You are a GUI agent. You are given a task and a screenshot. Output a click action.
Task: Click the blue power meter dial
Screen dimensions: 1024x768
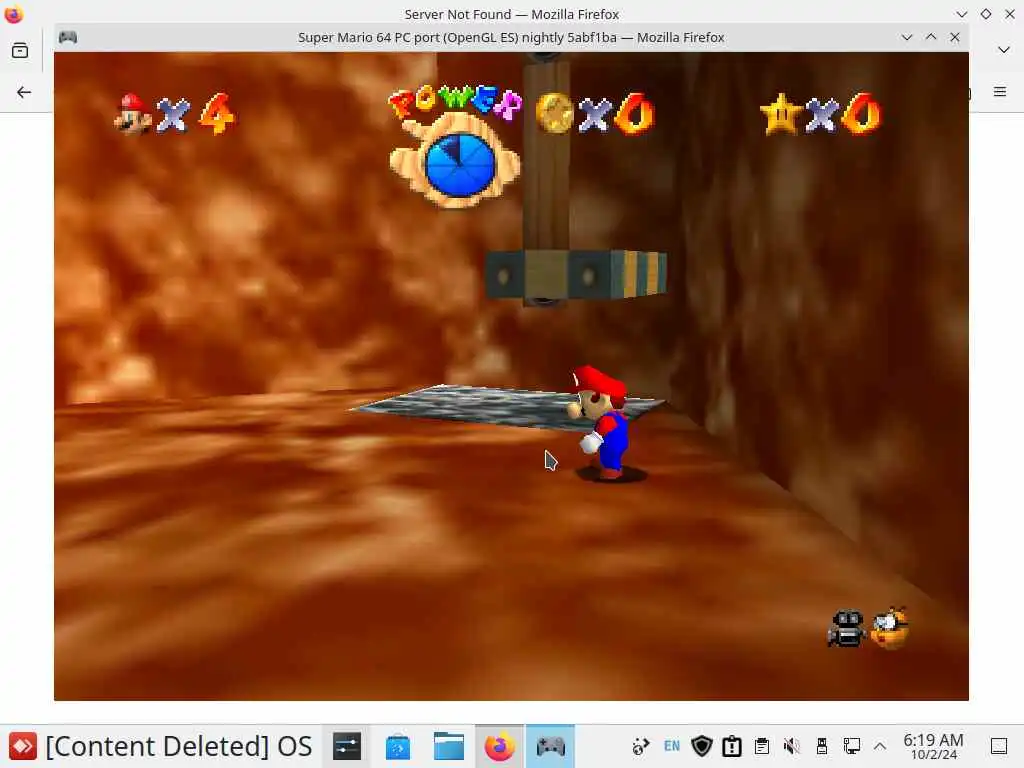460,165
